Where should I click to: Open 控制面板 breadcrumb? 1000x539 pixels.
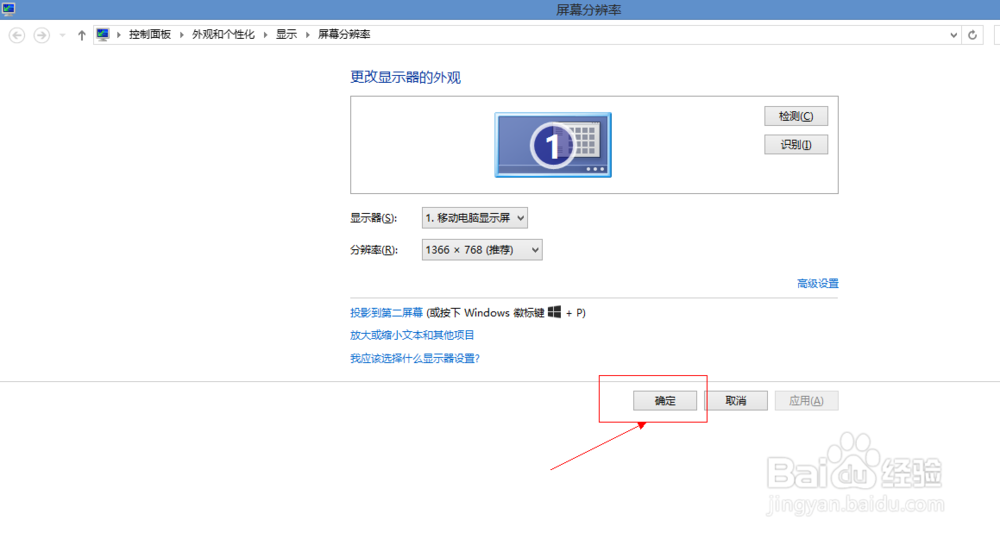tap(150, 34)
